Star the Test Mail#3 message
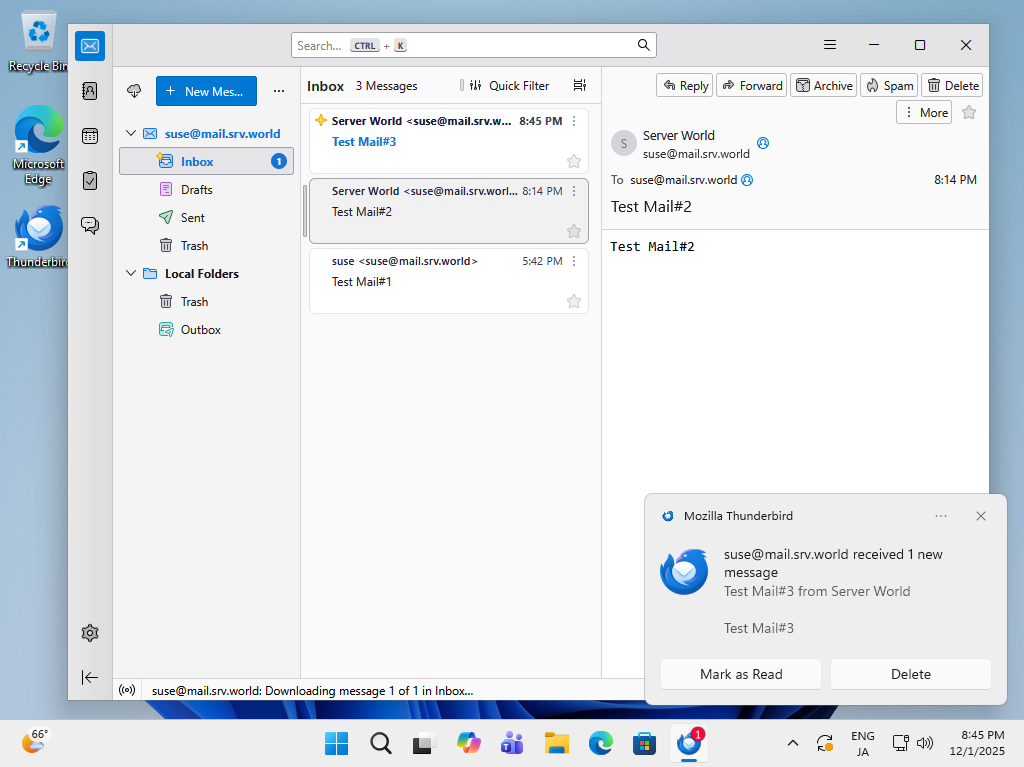Screen dimensions: 1024x767 tap(574, 161)
